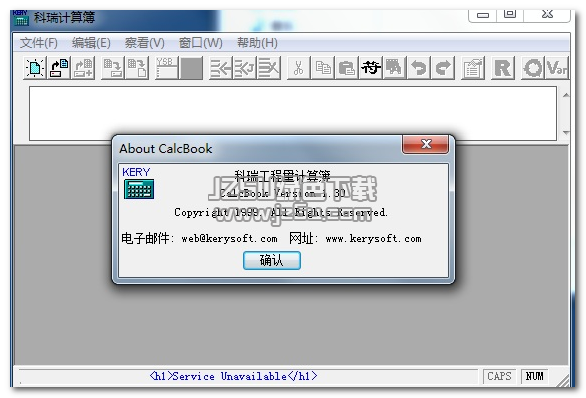The width and height of the screenshot is (586, 398).
Task: Click the 确认 button in About dialog
Action: (x=272, y=260)
